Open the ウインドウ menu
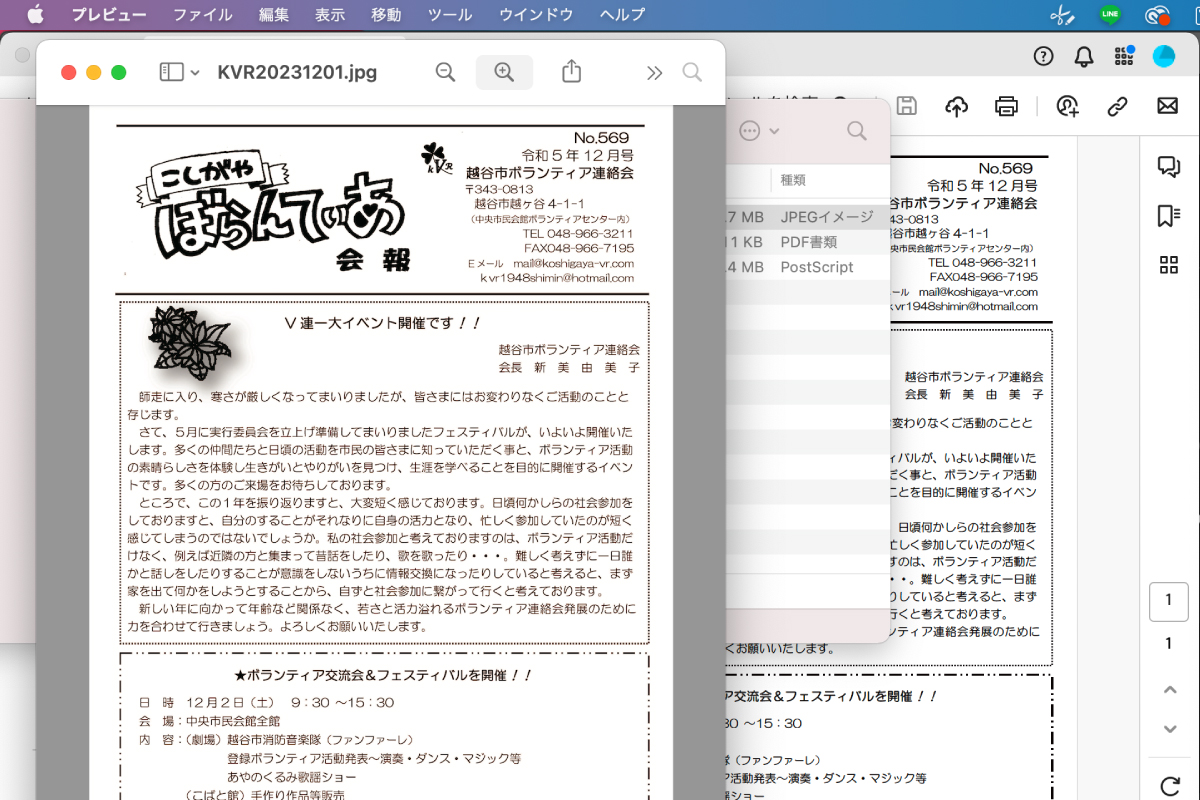This screenshot has width=1200, height=800. (536, 14)
